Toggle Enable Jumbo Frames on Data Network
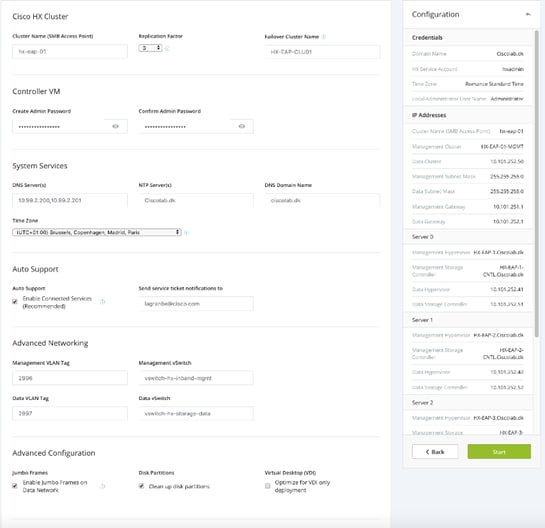This screenshot has width=545, height=528. 15,486
